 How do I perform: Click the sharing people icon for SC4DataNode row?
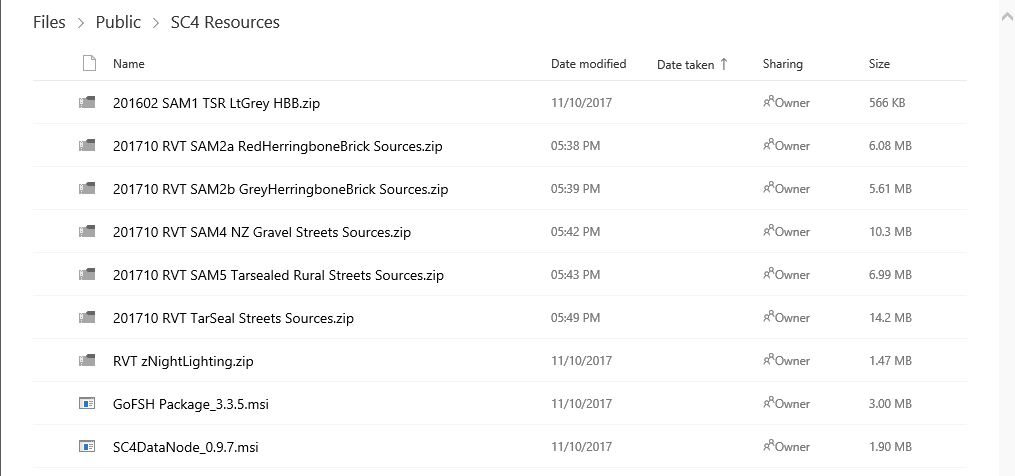(x=769, y=446)
